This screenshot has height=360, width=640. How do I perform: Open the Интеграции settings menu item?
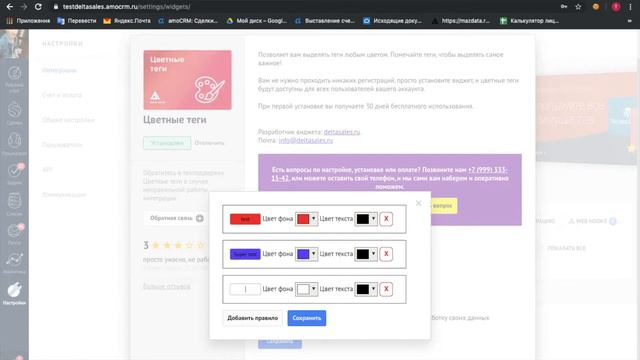(x=59, y=70)
